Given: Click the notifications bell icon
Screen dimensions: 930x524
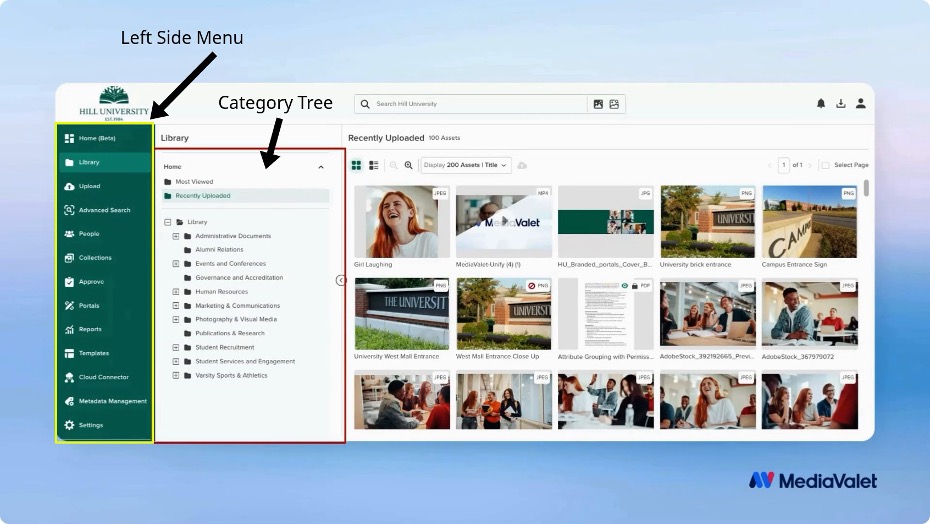Looking at the screenshot, I should coord(821,103).
